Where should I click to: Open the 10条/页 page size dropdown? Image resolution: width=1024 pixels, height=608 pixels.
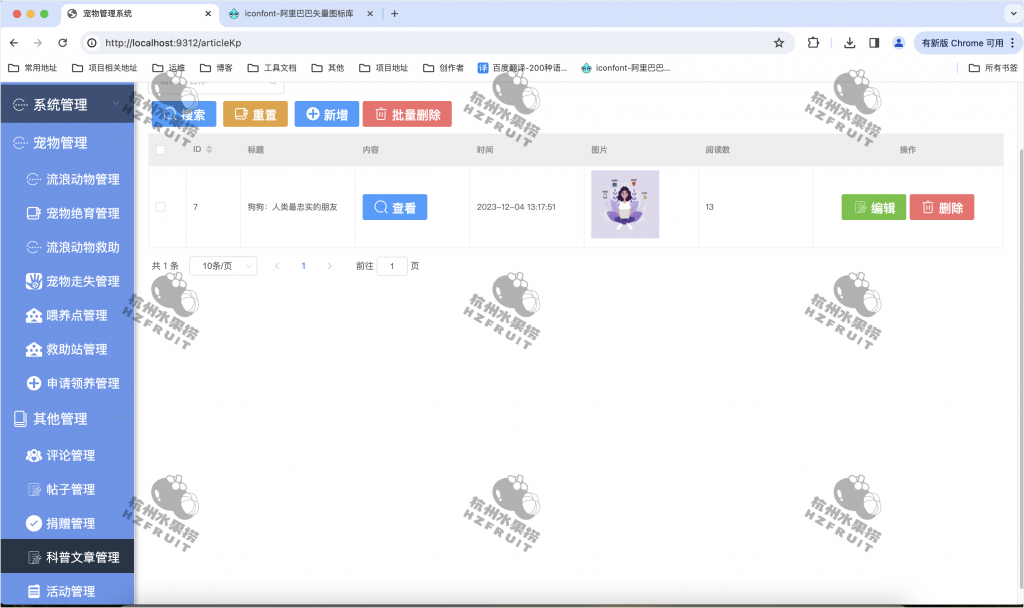click(x=222, y=265)
